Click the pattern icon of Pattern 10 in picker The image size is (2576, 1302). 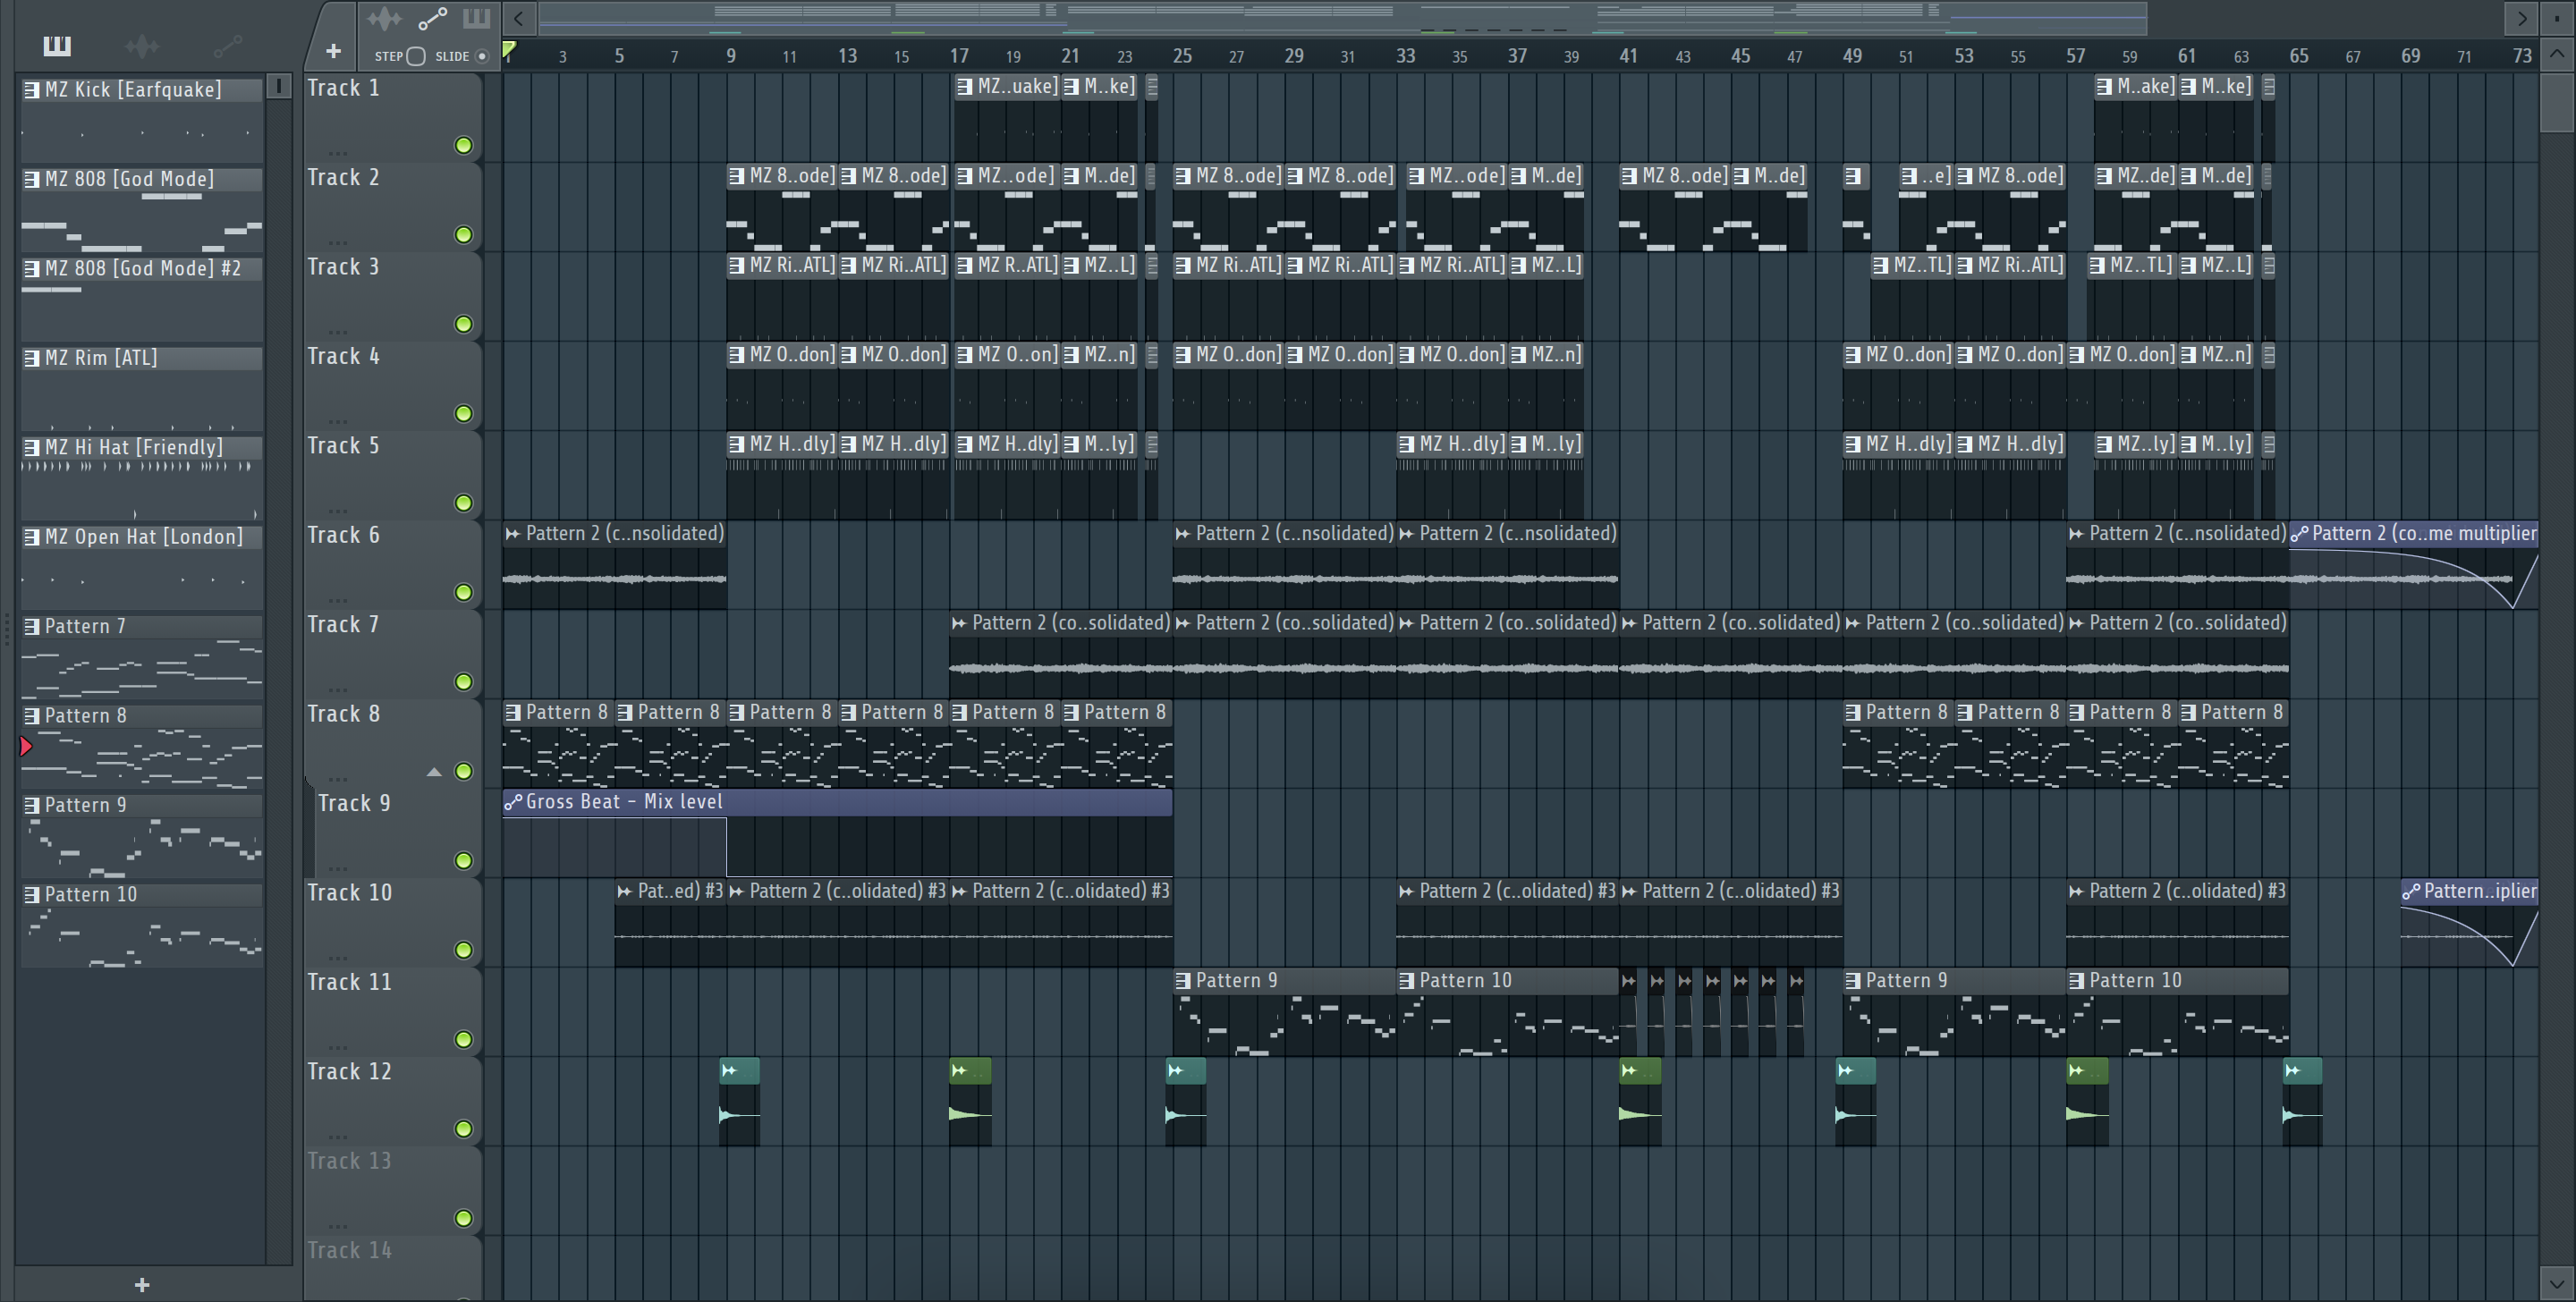point(32,895)
